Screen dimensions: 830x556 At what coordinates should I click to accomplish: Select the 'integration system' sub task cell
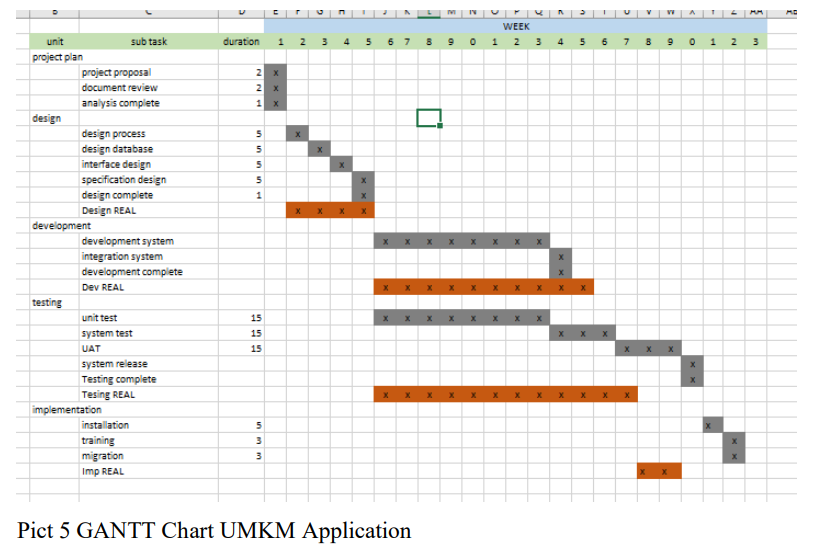(149, 256)
